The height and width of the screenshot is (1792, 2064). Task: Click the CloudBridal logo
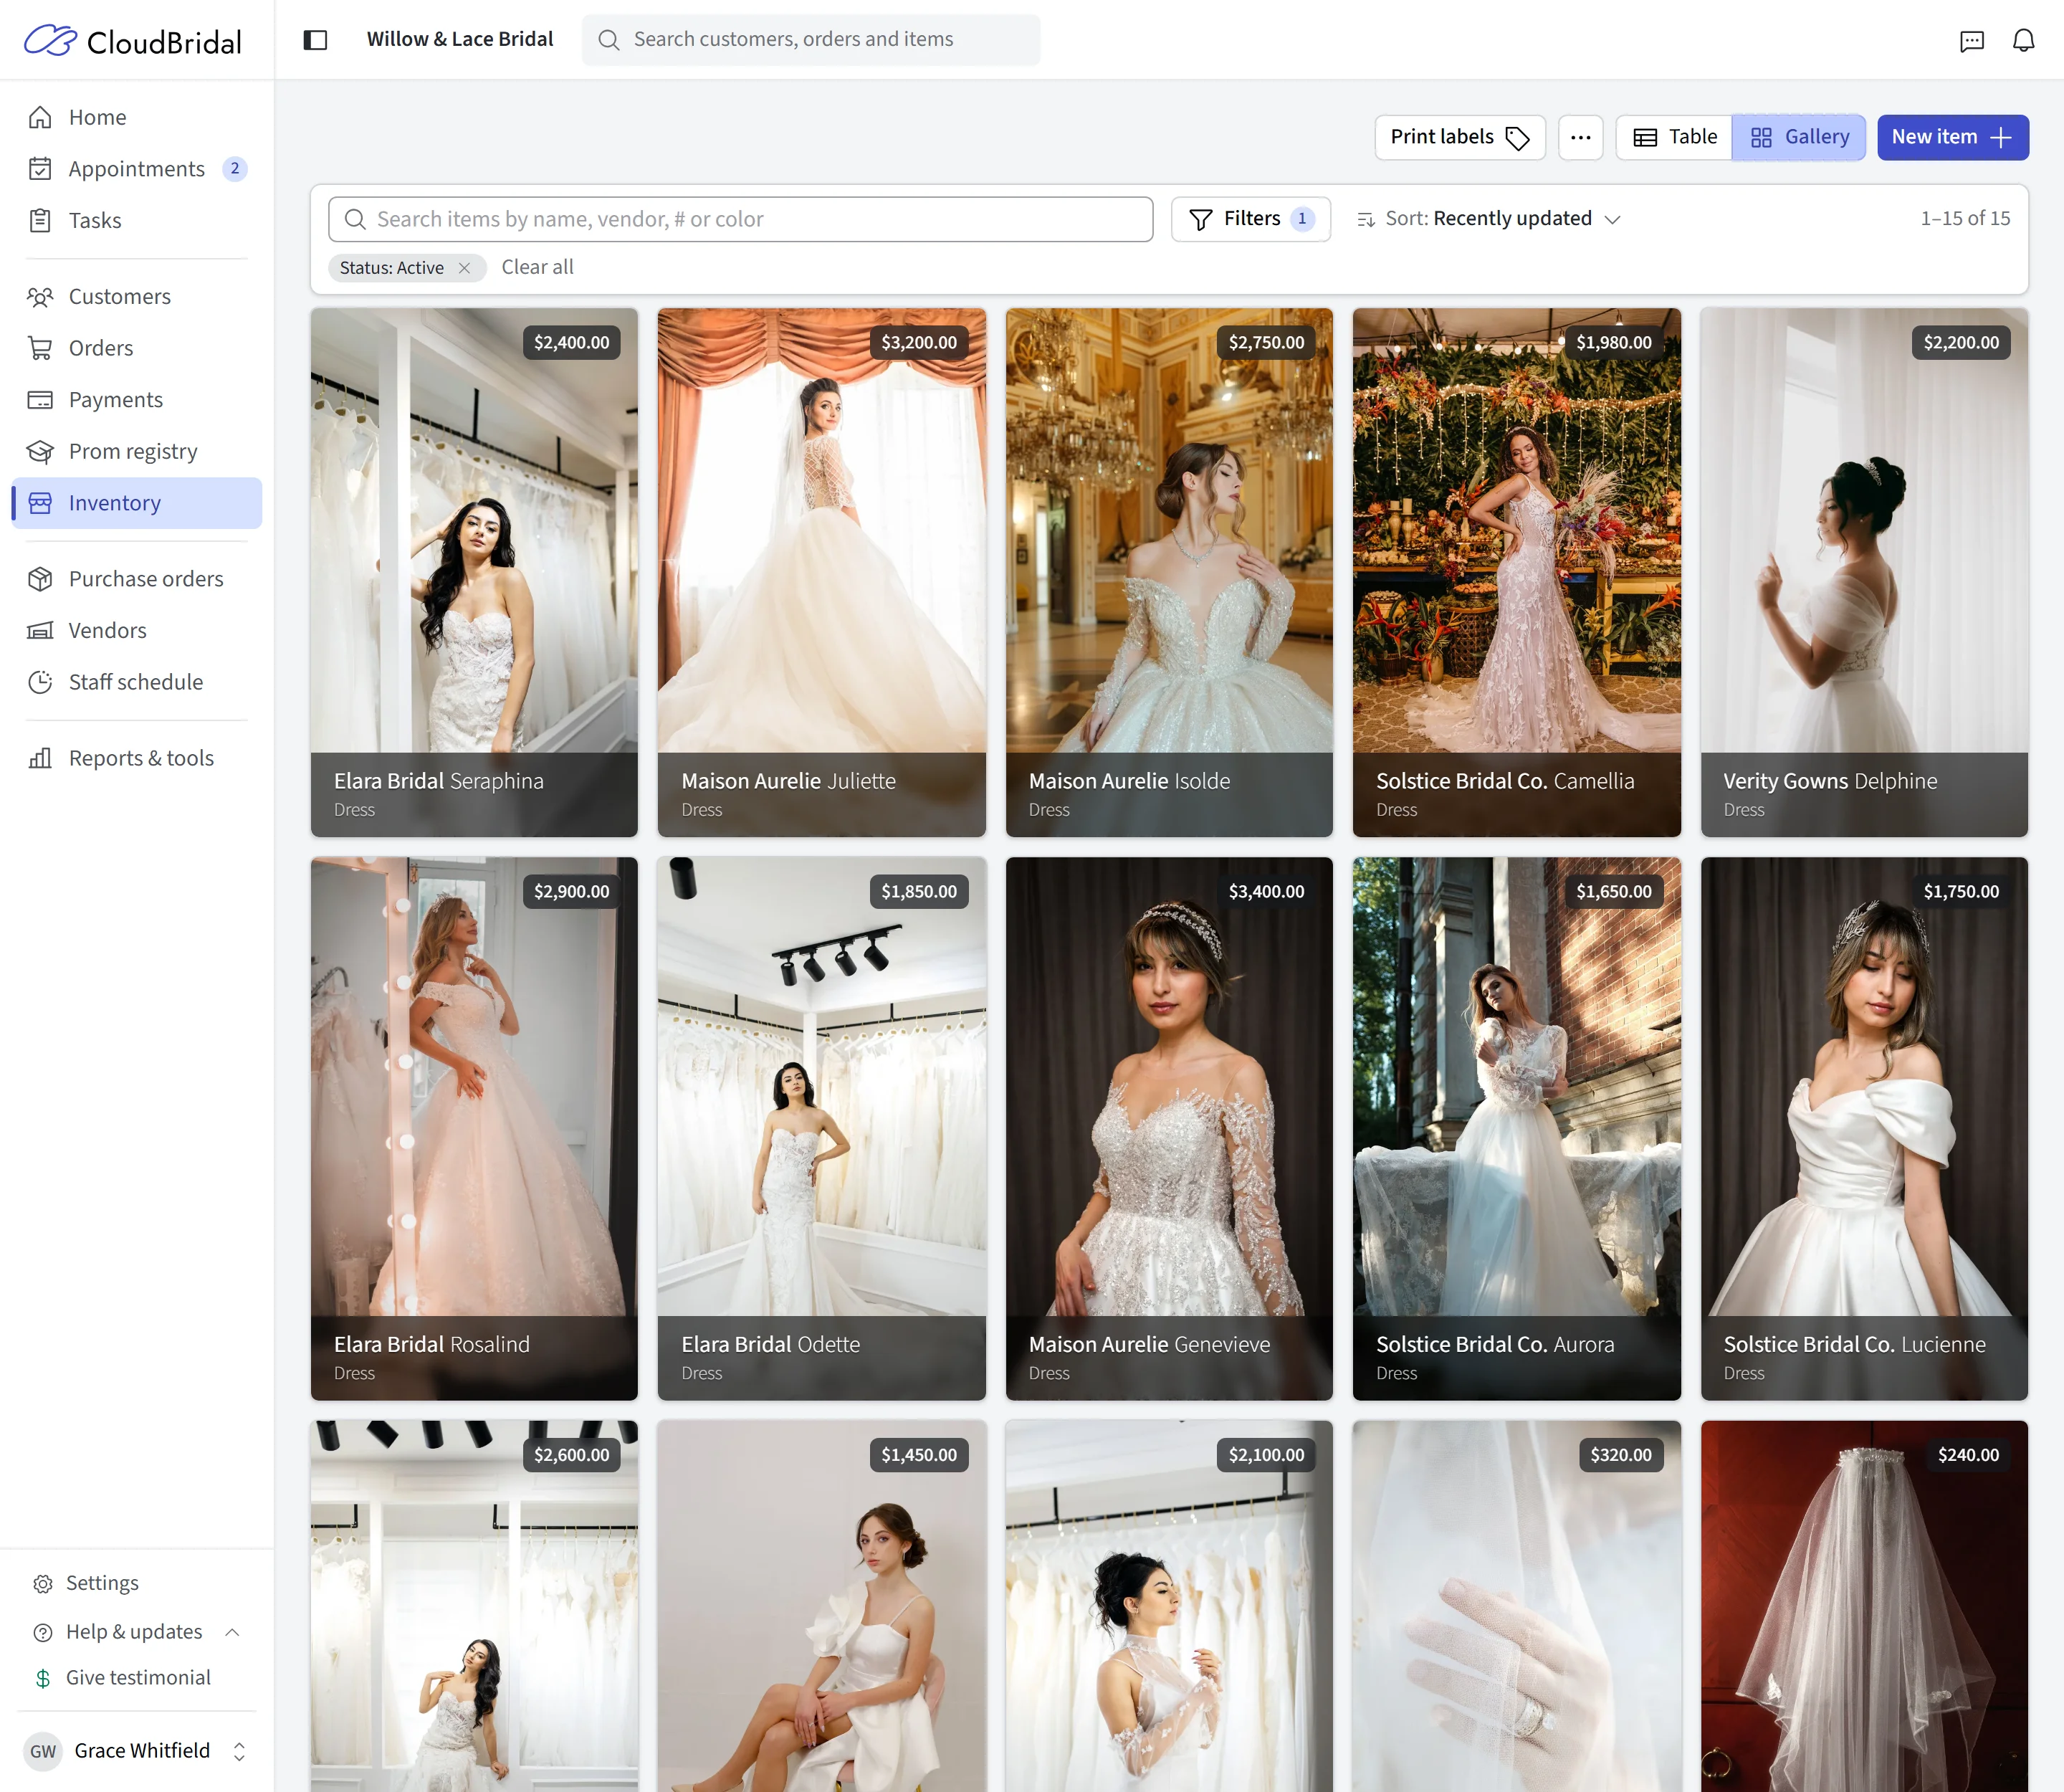(x=133, y=40)
